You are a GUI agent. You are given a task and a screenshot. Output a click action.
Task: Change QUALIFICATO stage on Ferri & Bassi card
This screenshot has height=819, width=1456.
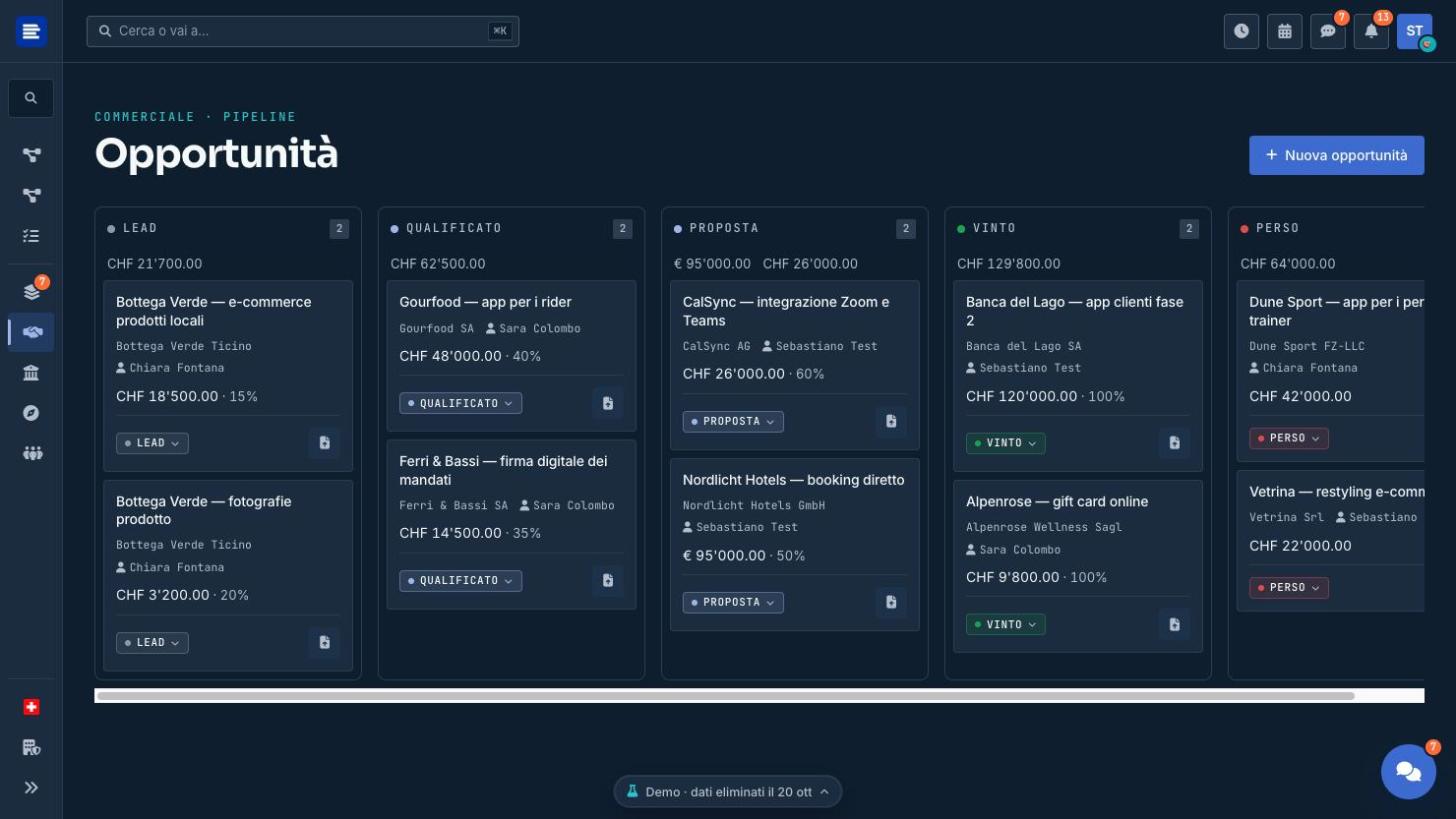[x=460, y=581]
